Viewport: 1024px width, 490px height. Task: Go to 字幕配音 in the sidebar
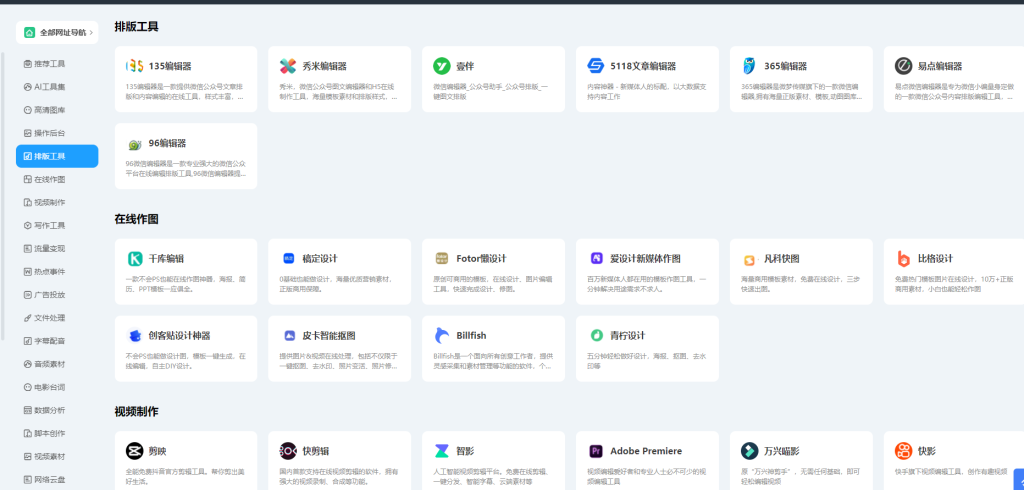[50, 341]
